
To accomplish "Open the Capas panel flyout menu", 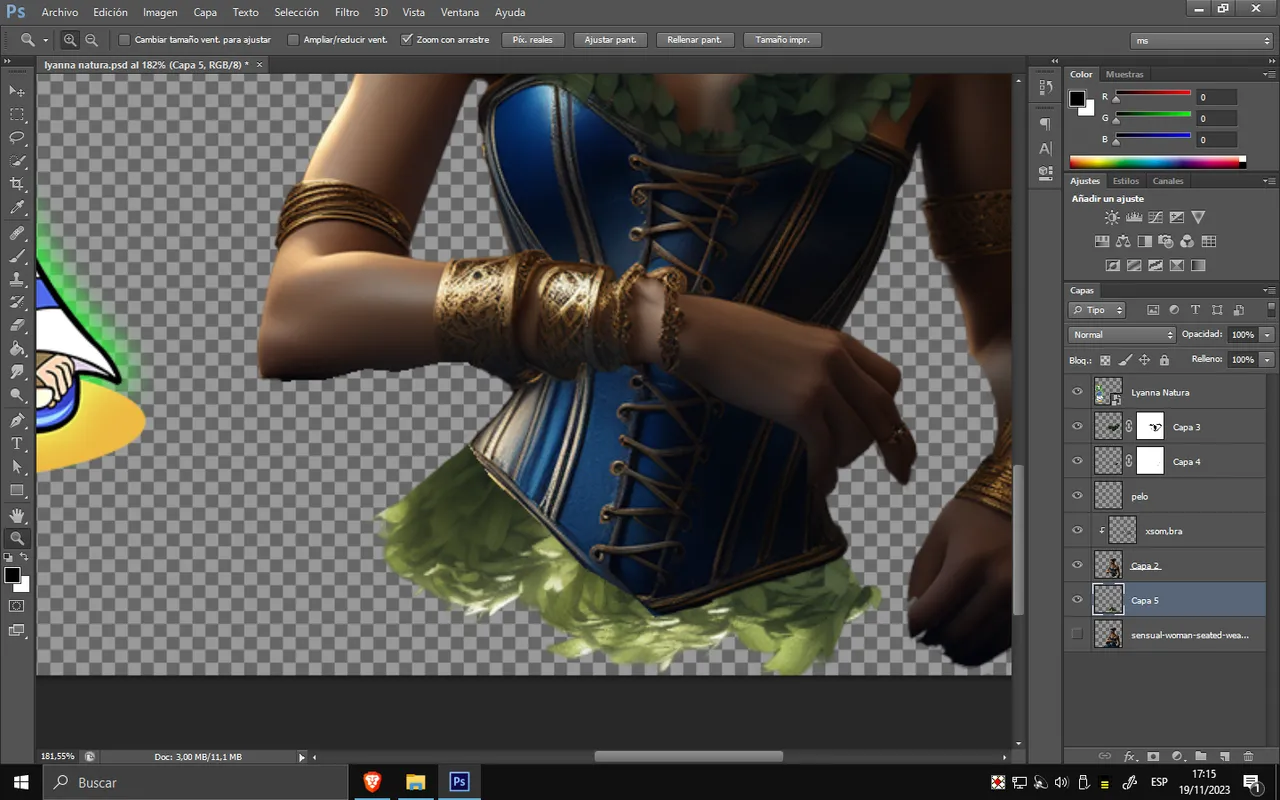I will (1270, 290).
